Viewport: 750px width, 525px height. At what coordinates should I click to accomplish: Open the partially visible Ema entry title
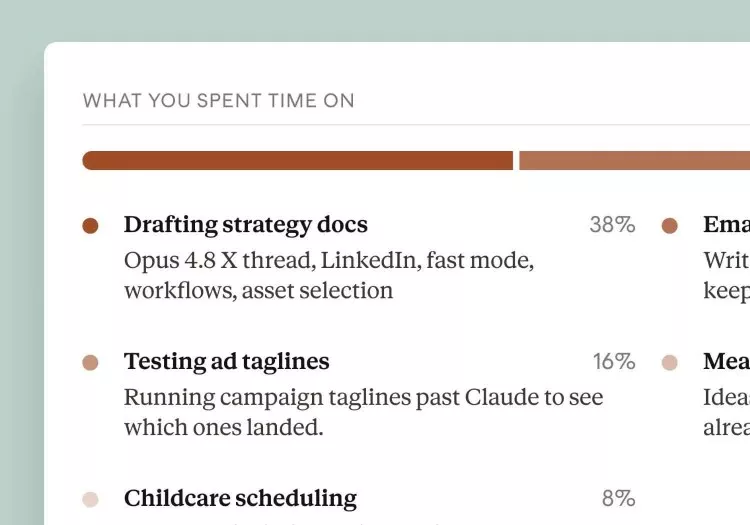coord(727,224)
